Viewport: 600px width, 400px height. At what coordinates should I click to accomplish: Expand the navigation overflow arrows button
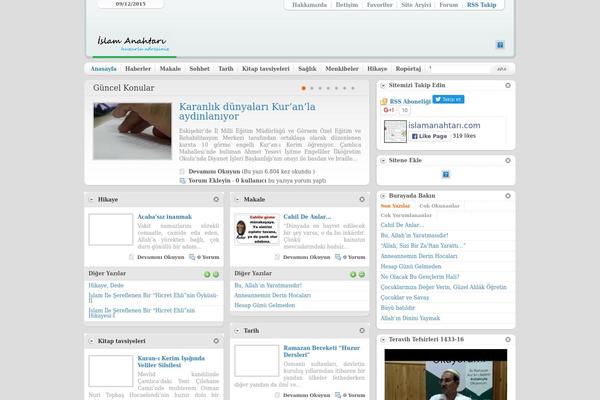501,69
